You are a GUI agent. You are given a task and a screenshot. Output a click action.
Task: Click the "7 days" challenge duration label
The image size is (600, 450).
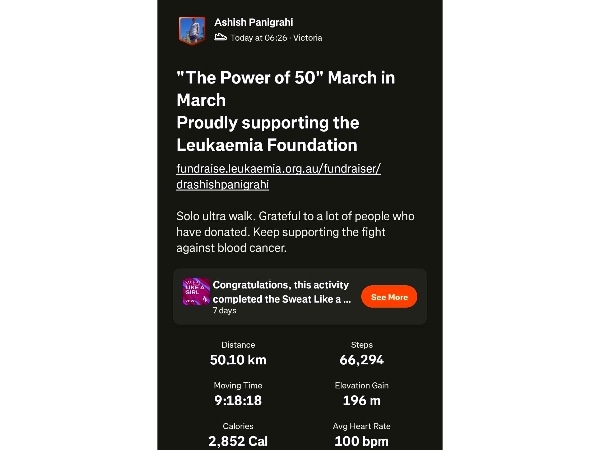tap(224, 311)
